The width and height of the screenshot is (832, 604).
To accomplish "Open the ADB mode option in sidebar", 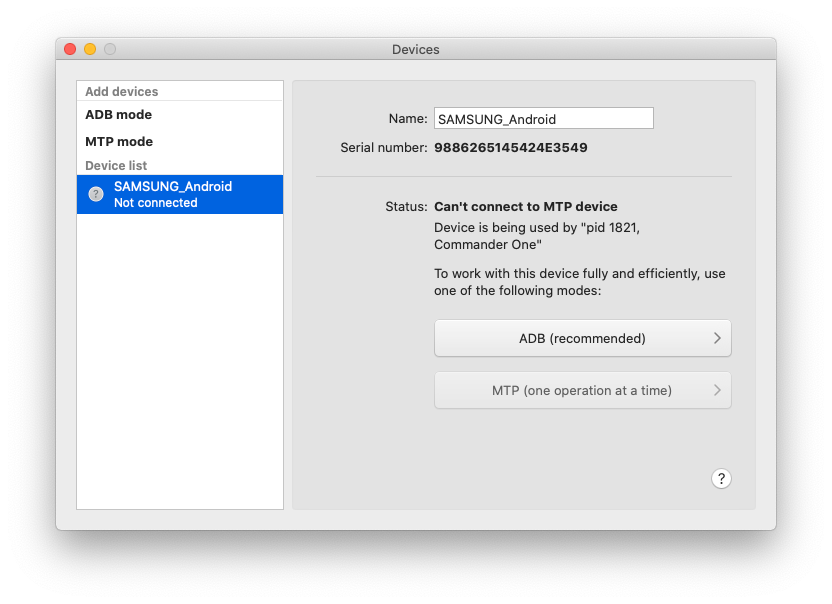I will 180,115.
